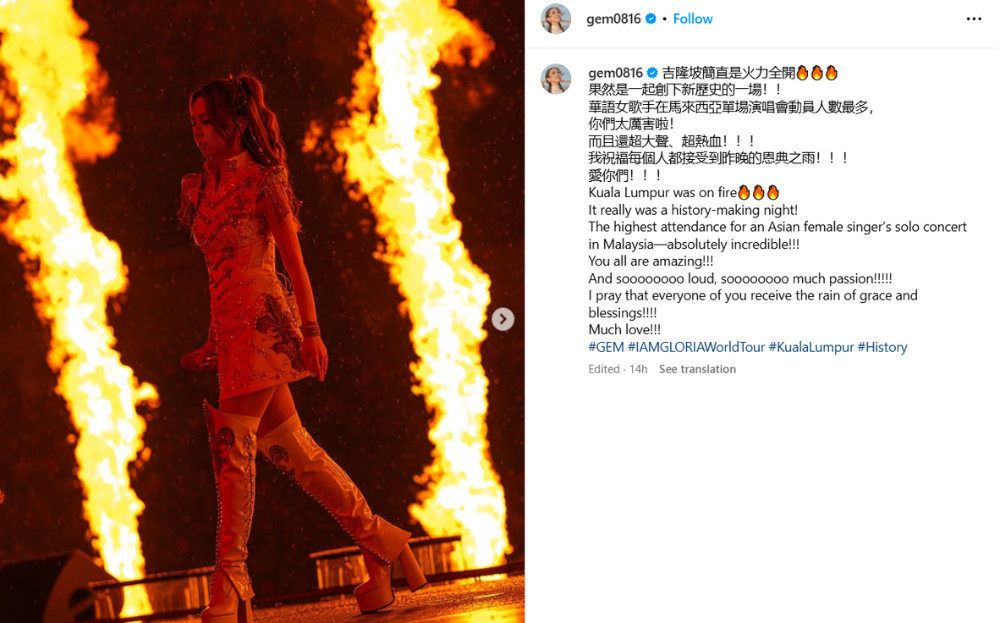Click the 14h post timestamp
This screenshot has height=623, width=1000.
pyautogui.click(x=638, y=369)
